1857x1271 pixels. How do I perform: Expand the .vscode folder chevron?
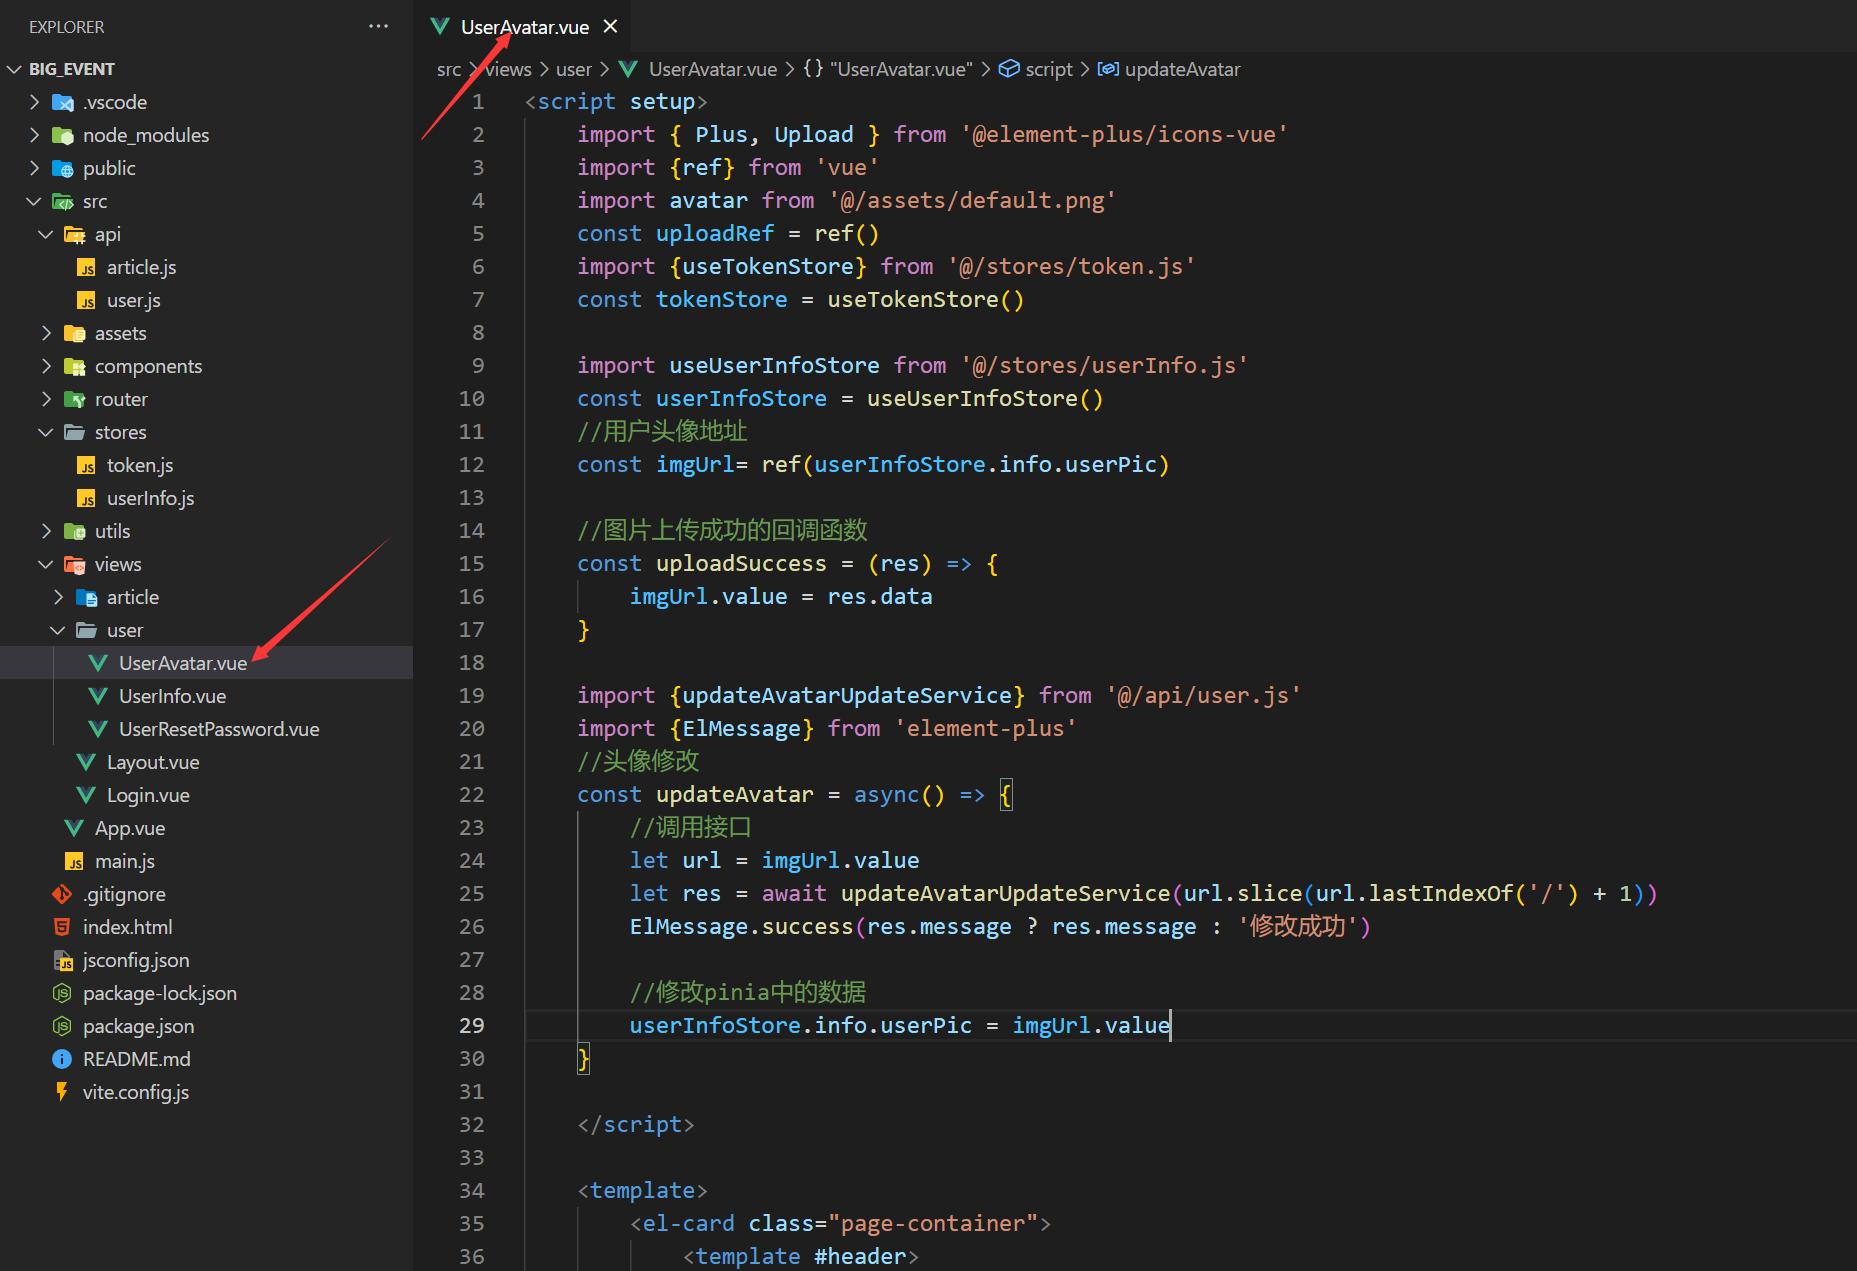[34, 102]
